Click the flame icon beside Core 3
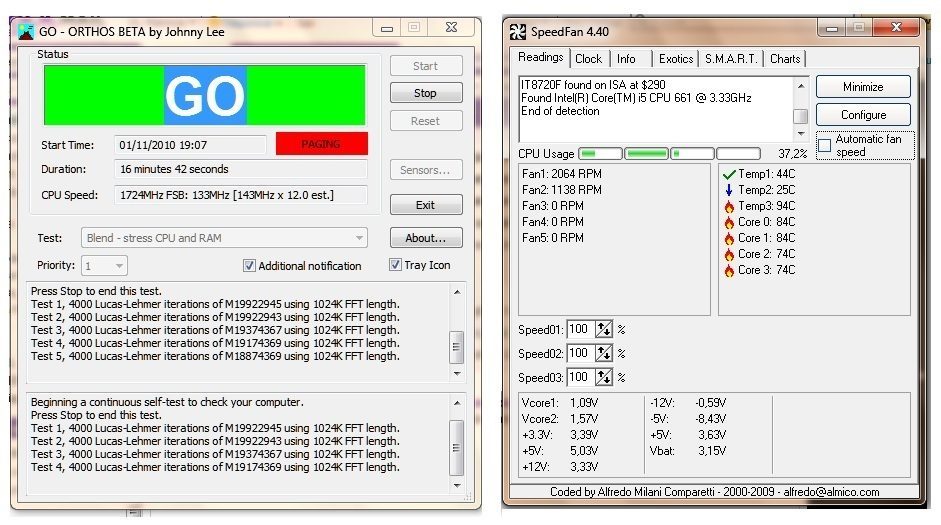The image size is (941, 525). 729,271
